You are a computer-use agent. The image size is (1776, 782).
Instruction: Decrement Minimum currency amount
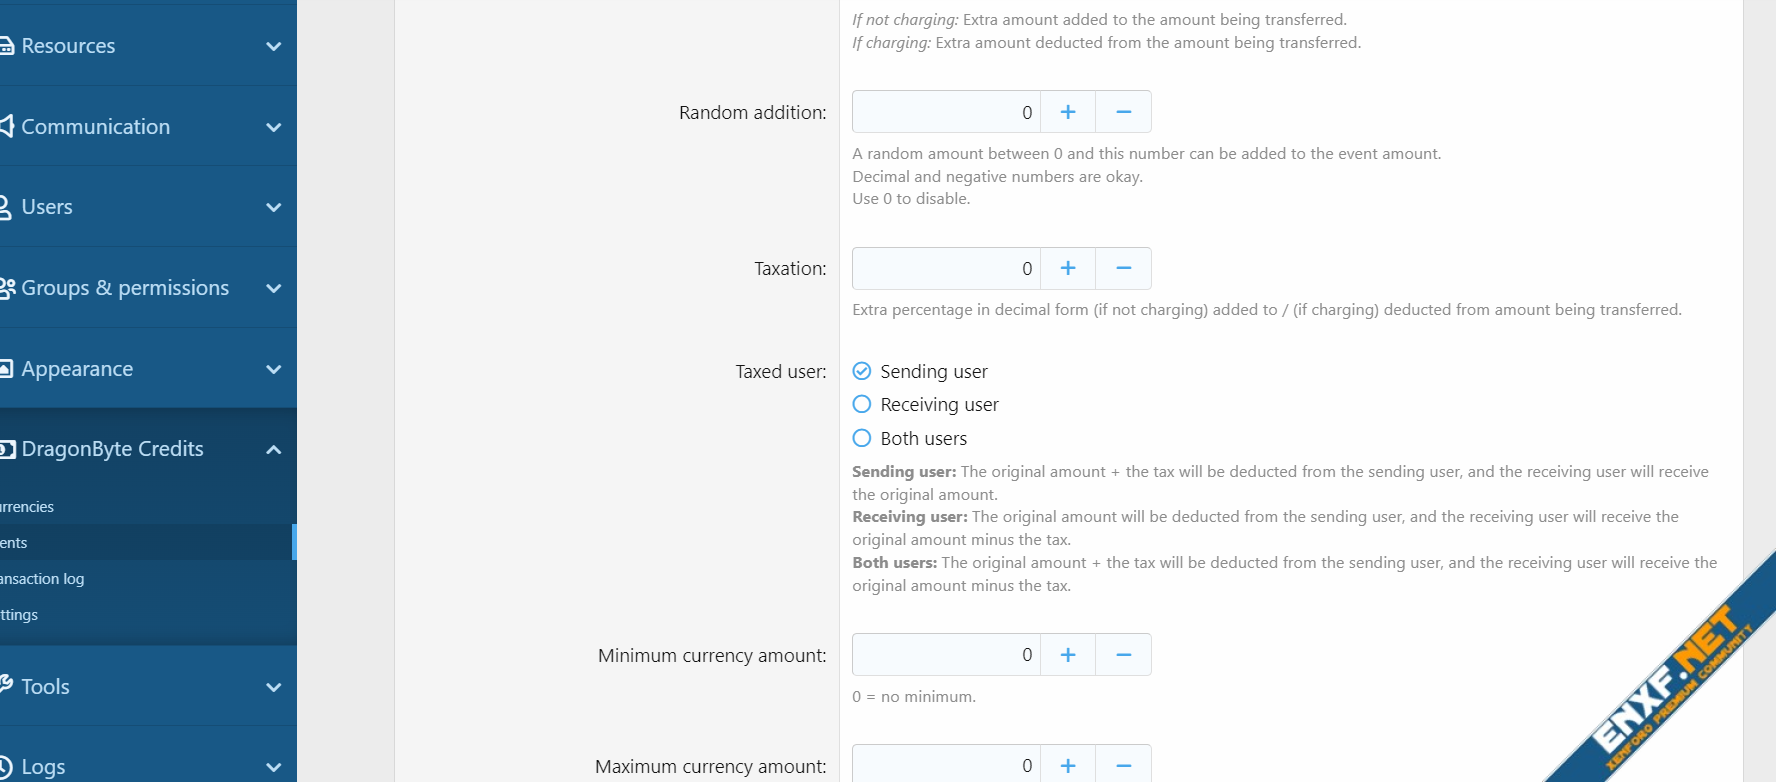[x=1123, y=655]
